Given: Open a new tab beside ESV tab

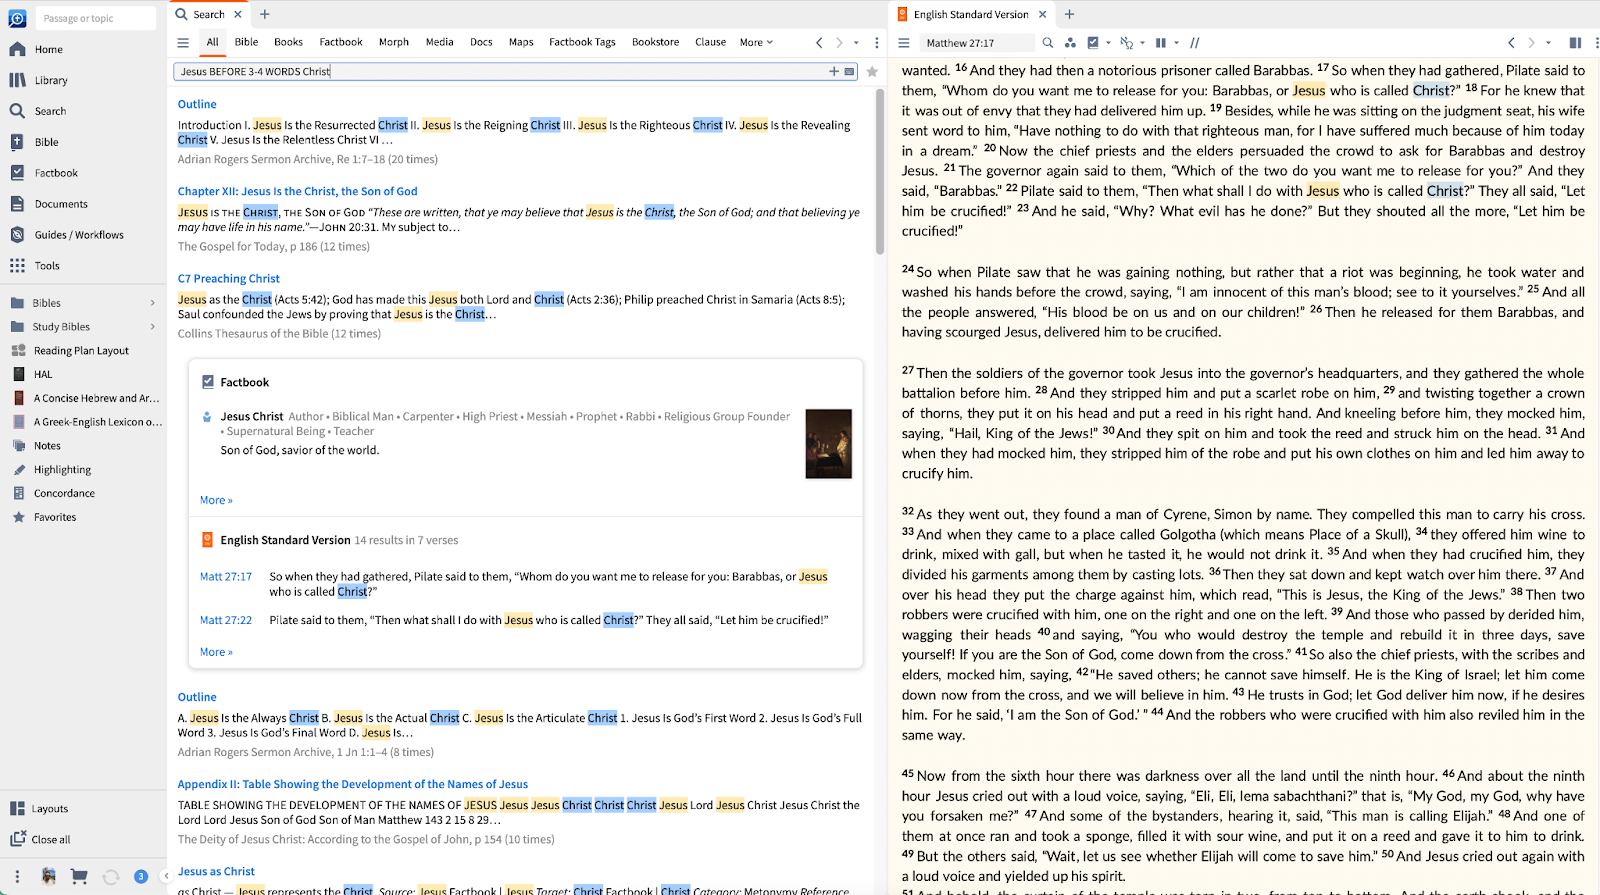Looking at the screenshot, I should (1069, 14).
